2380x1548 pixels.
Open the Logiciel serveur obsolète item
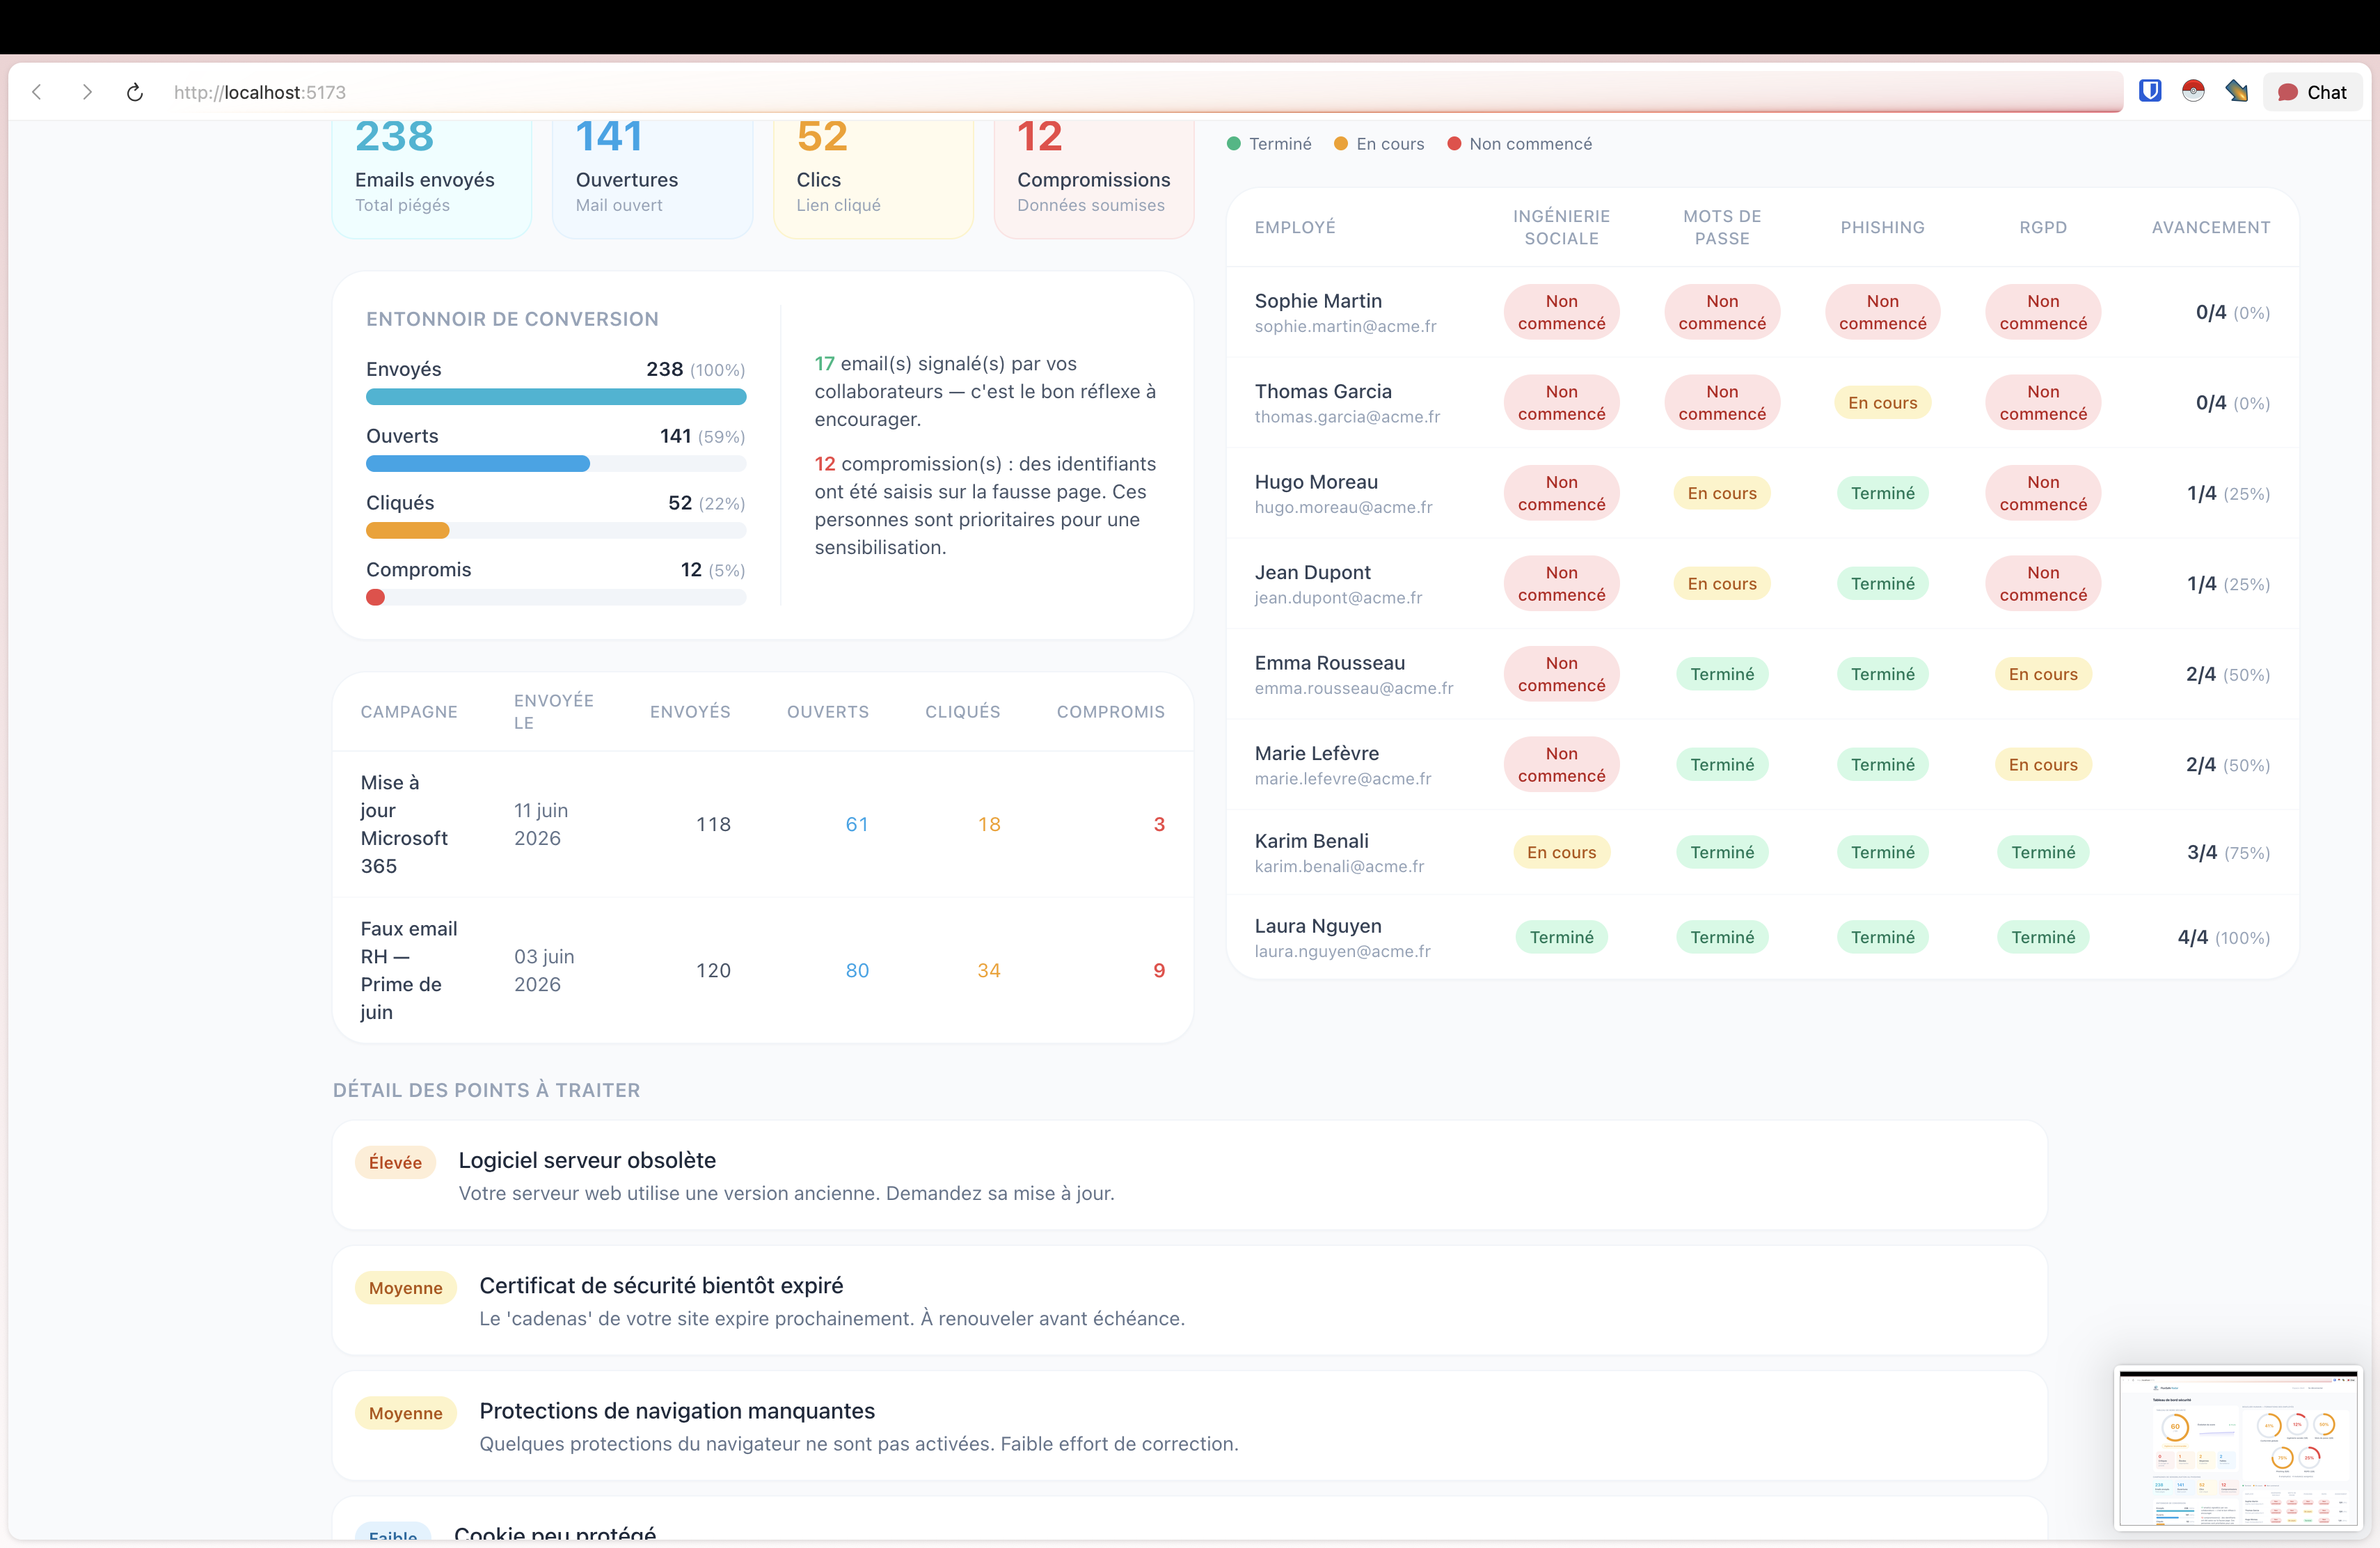(1189, 1175)
